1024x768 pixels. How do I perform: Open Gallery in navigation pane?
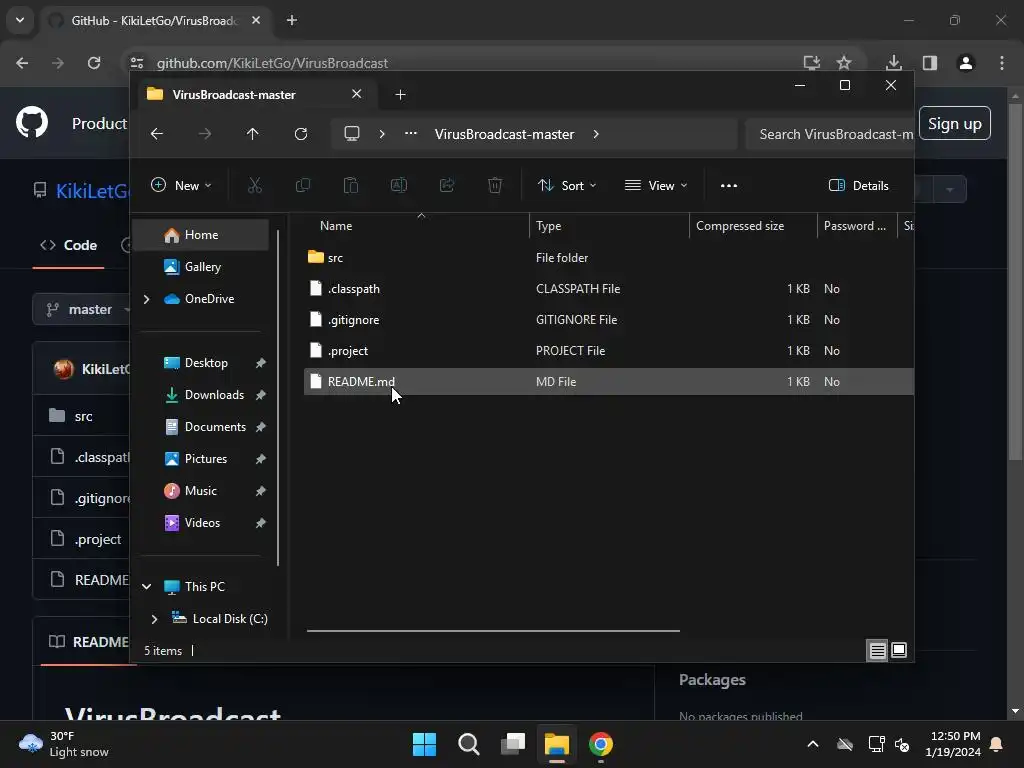pos(201,266)
